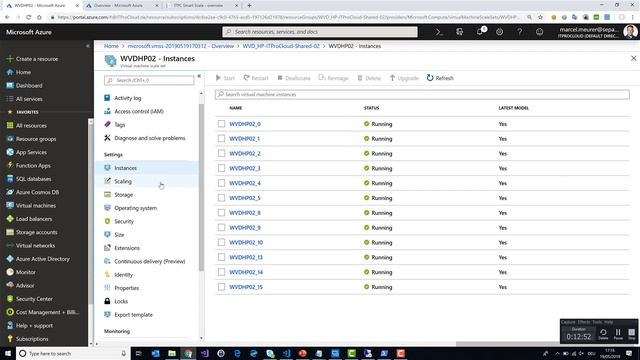Select checkbox for WVDHP02_1

click(x=221, y=138)
